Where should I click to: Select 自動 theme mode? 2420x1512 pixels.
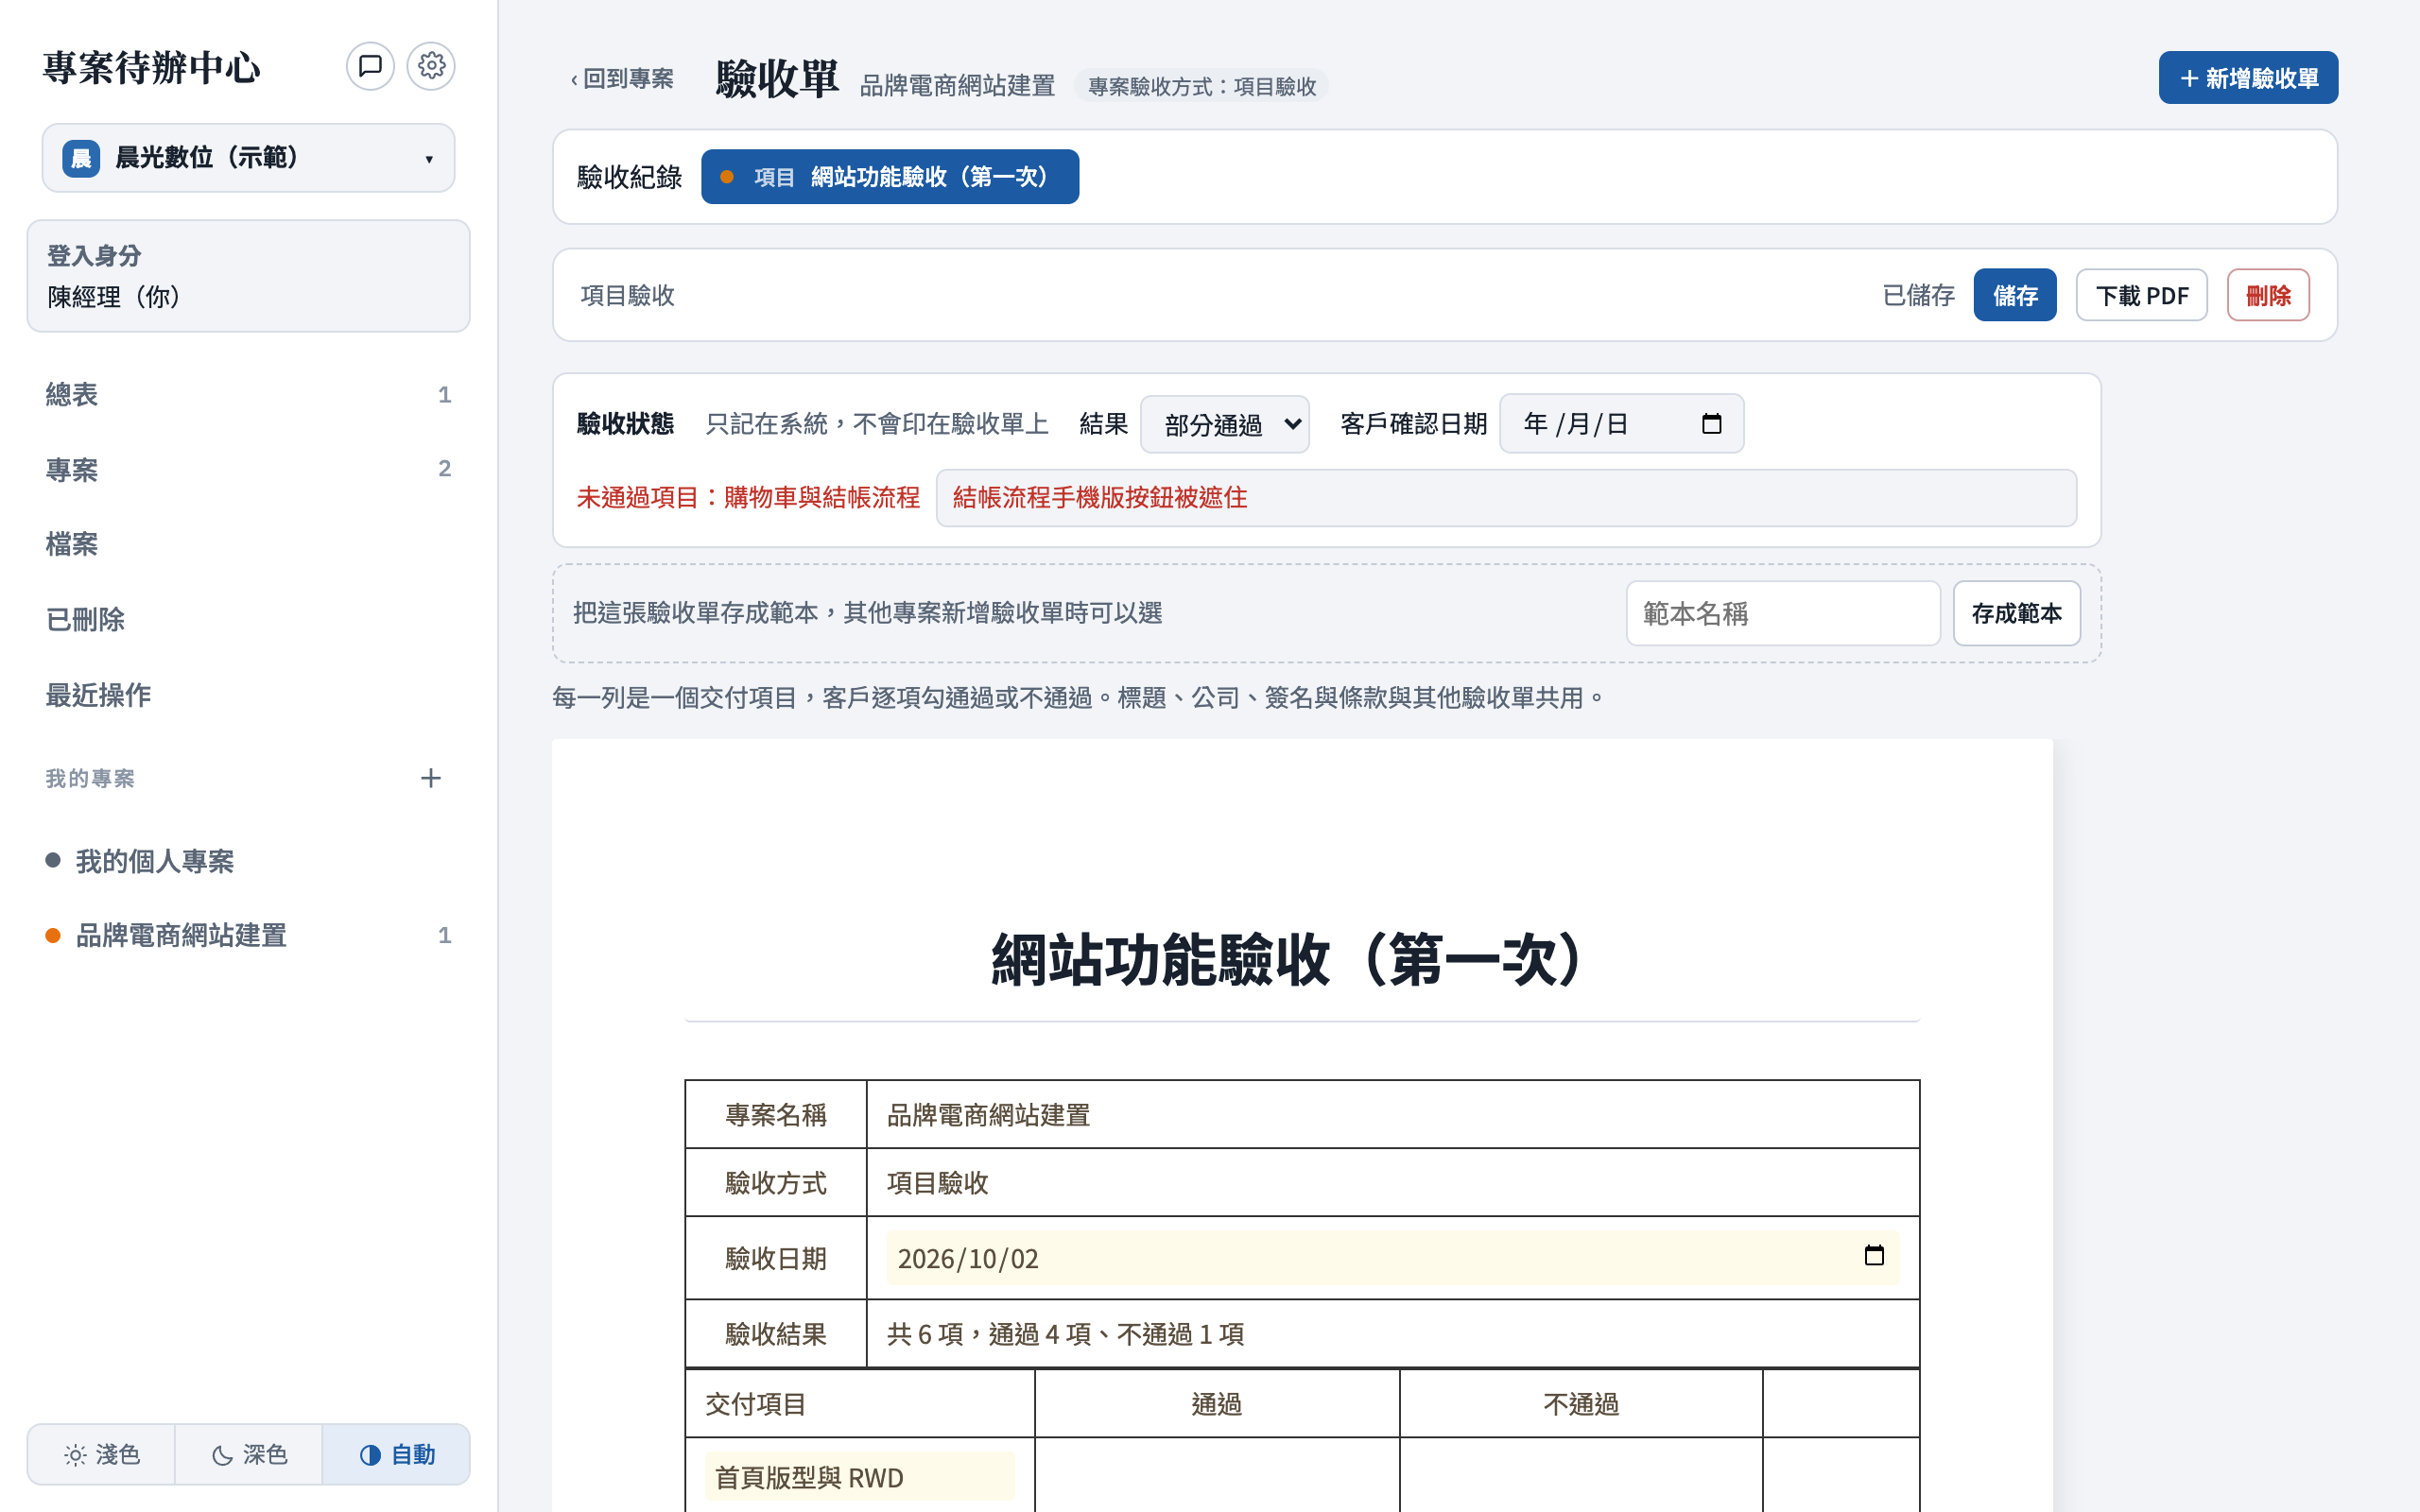coord(396,1454)
